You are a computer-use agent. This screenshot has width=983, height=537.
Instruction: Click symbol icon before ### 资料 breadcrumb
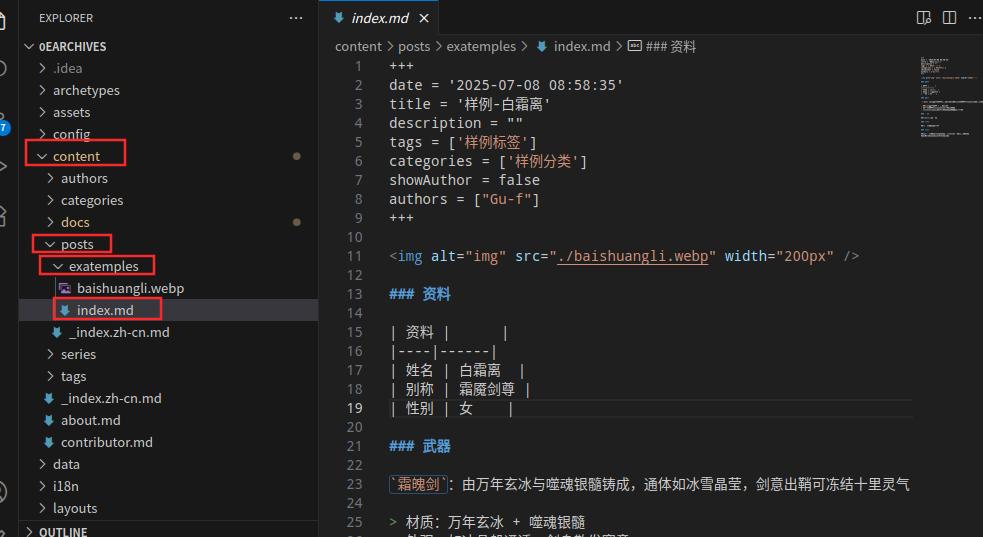click(634, 46)
